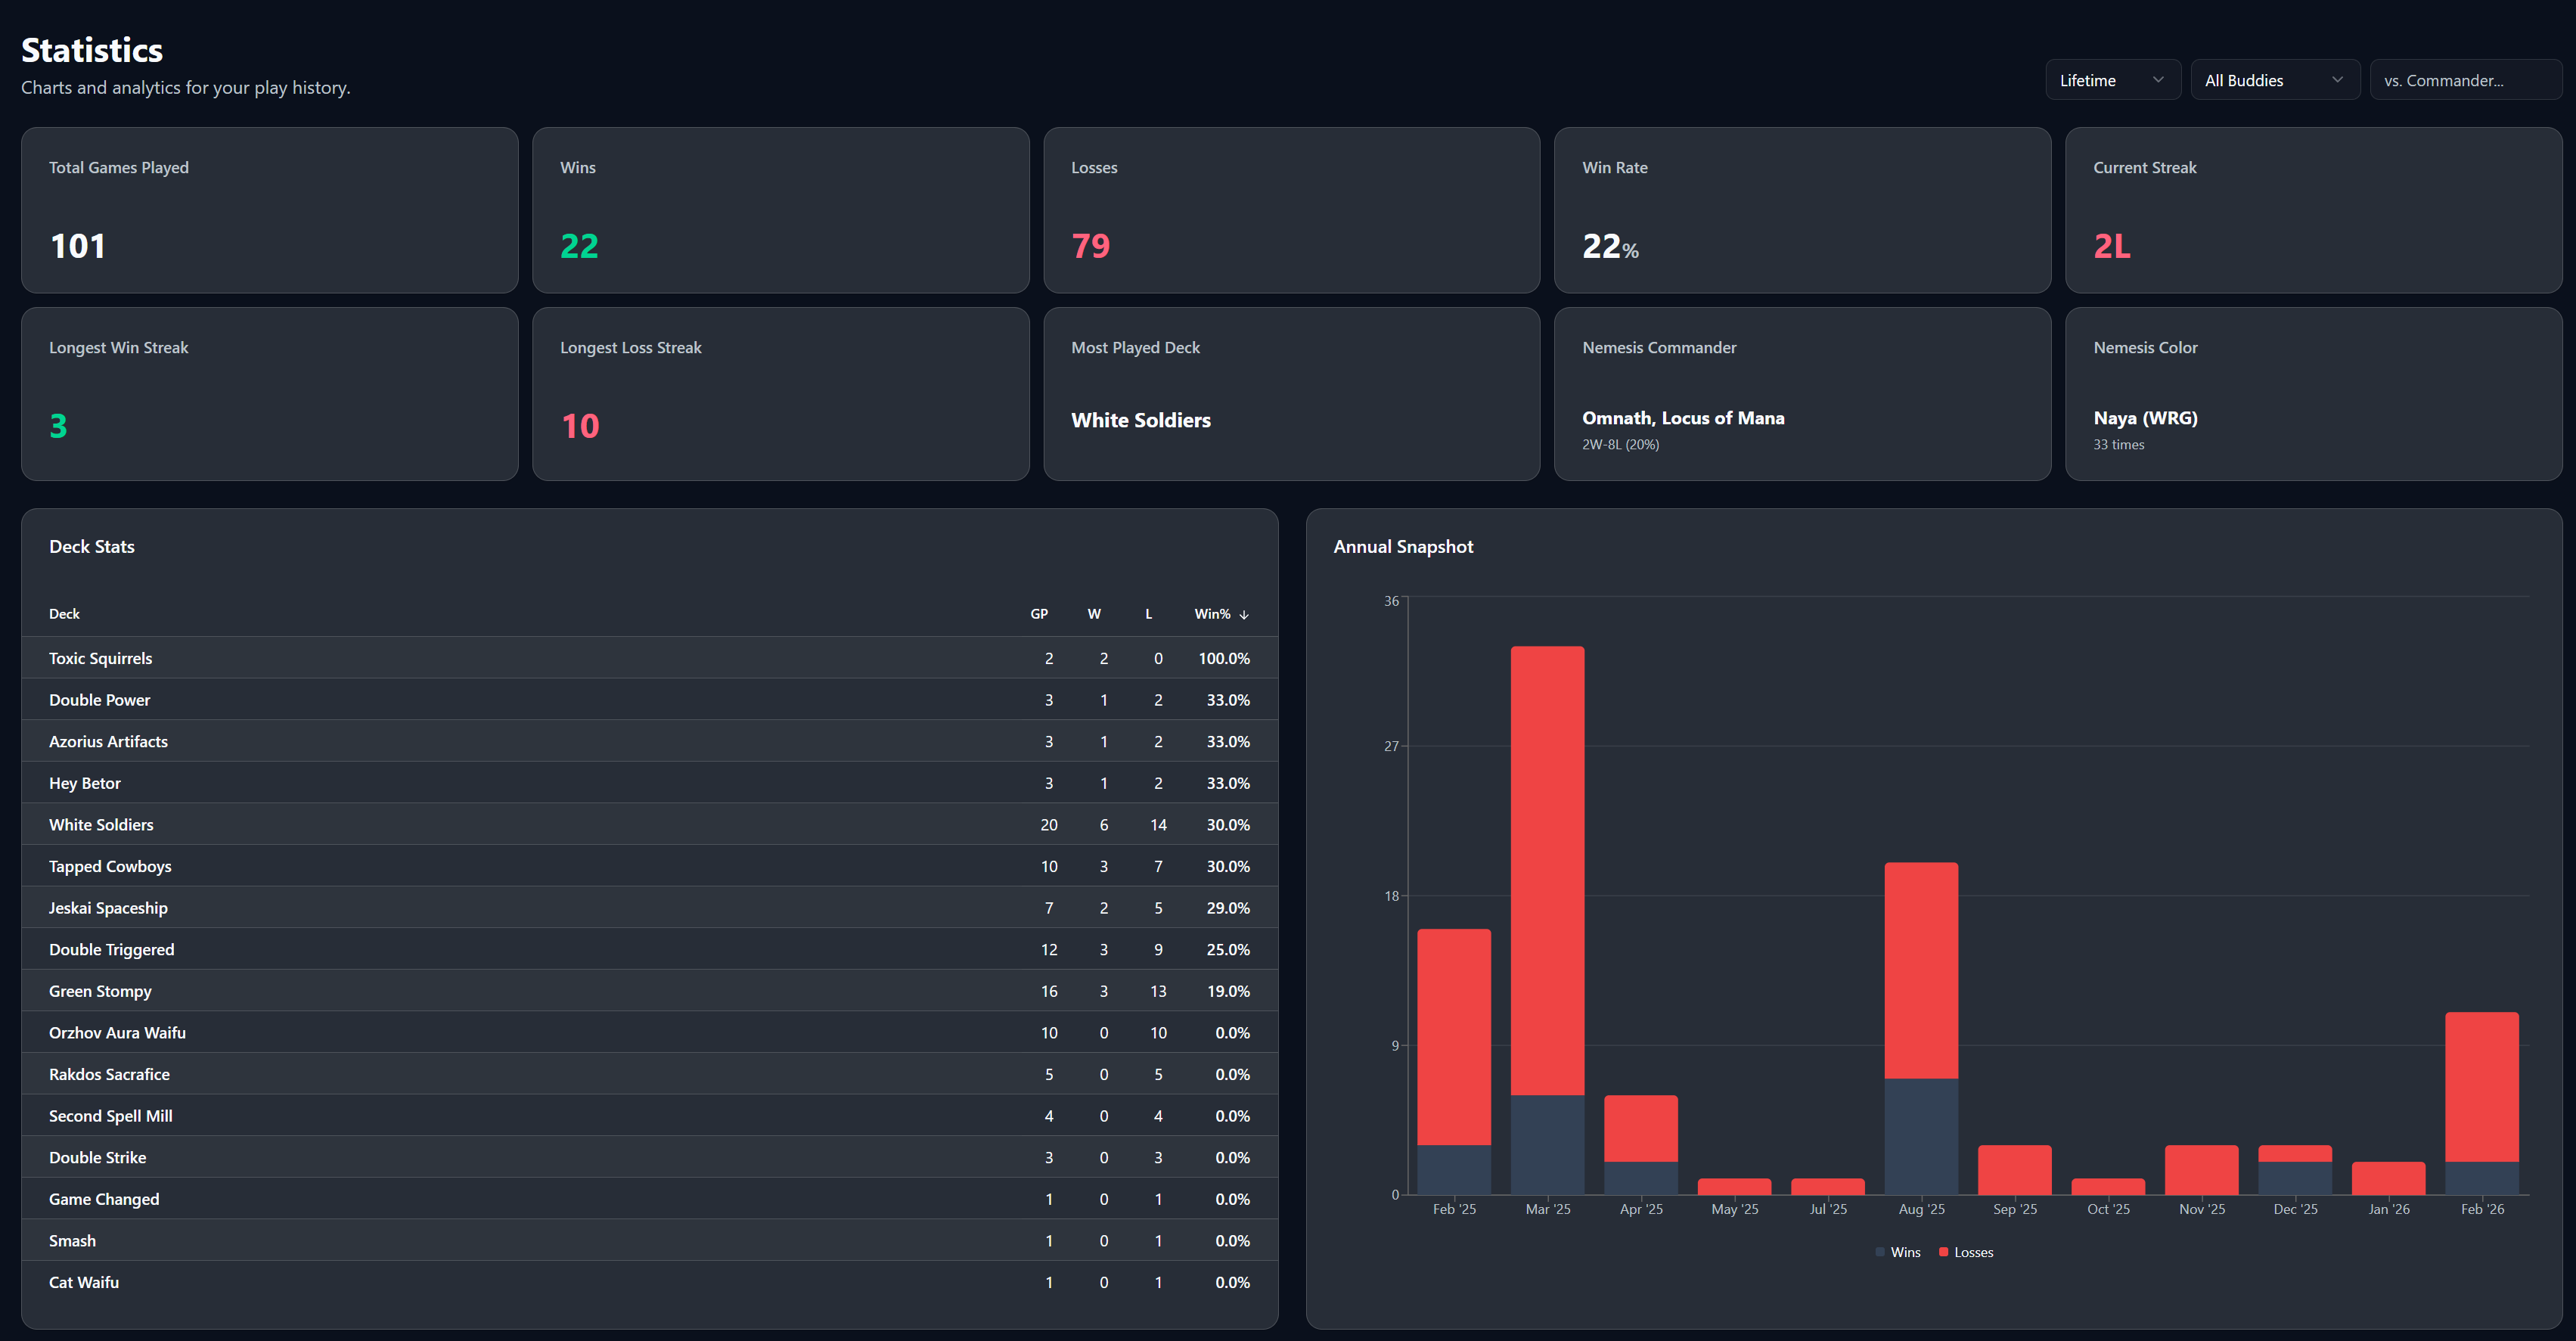Click the vs. Commander search field
This screenshot has height=1341, width=2576.
(x=2465, y=80)
